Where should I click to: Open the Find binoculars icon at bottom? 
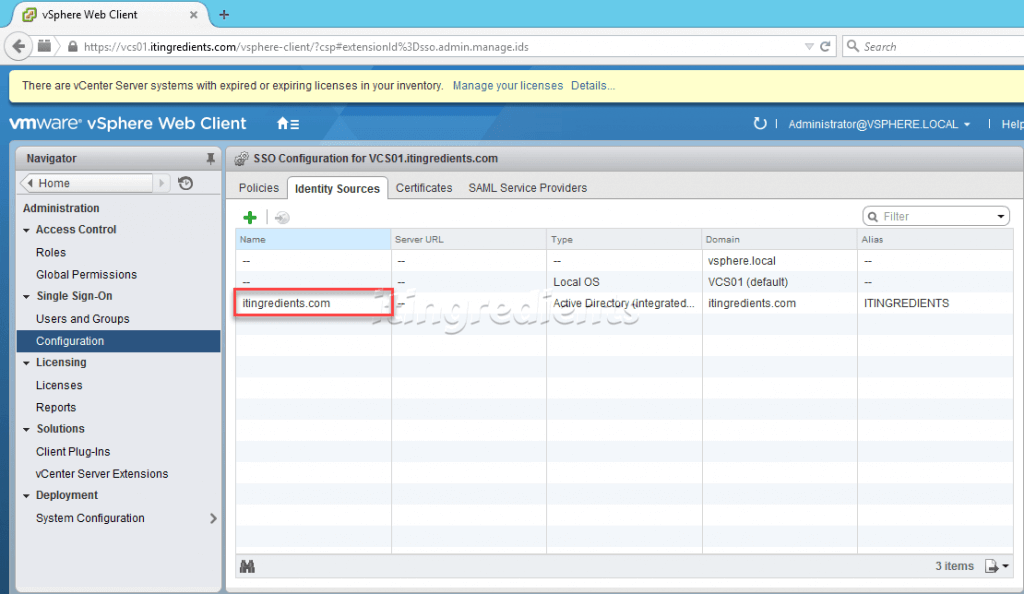point(246,566)
